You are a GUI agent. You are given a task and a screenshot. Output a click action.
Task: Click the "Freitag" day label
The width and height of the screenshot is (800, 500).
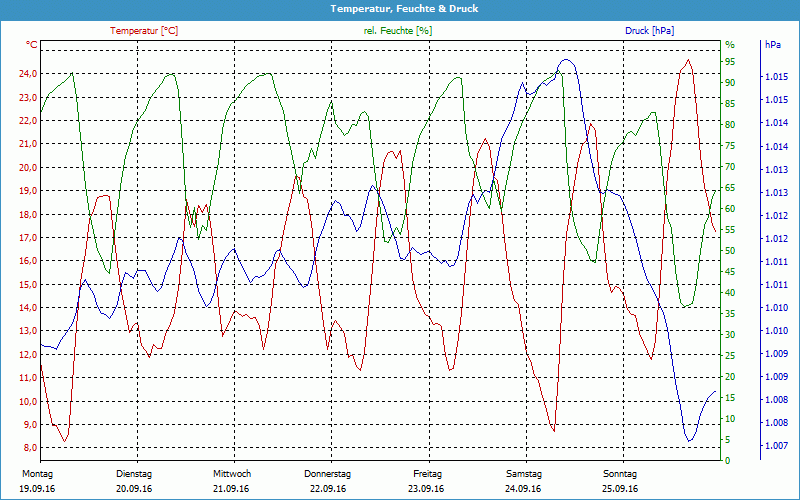(428, 474)
